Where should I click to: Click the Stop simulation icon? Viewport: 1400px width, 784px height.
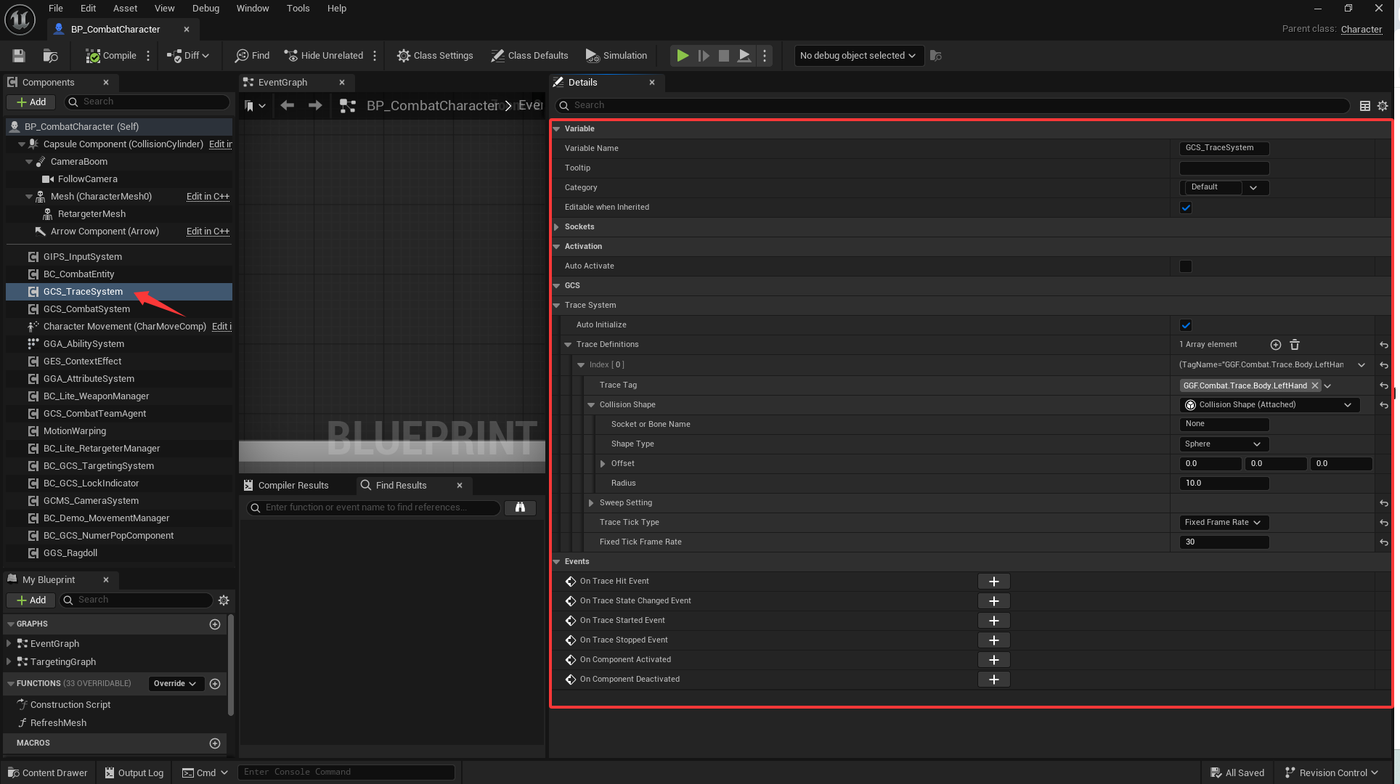pos(724,56)
